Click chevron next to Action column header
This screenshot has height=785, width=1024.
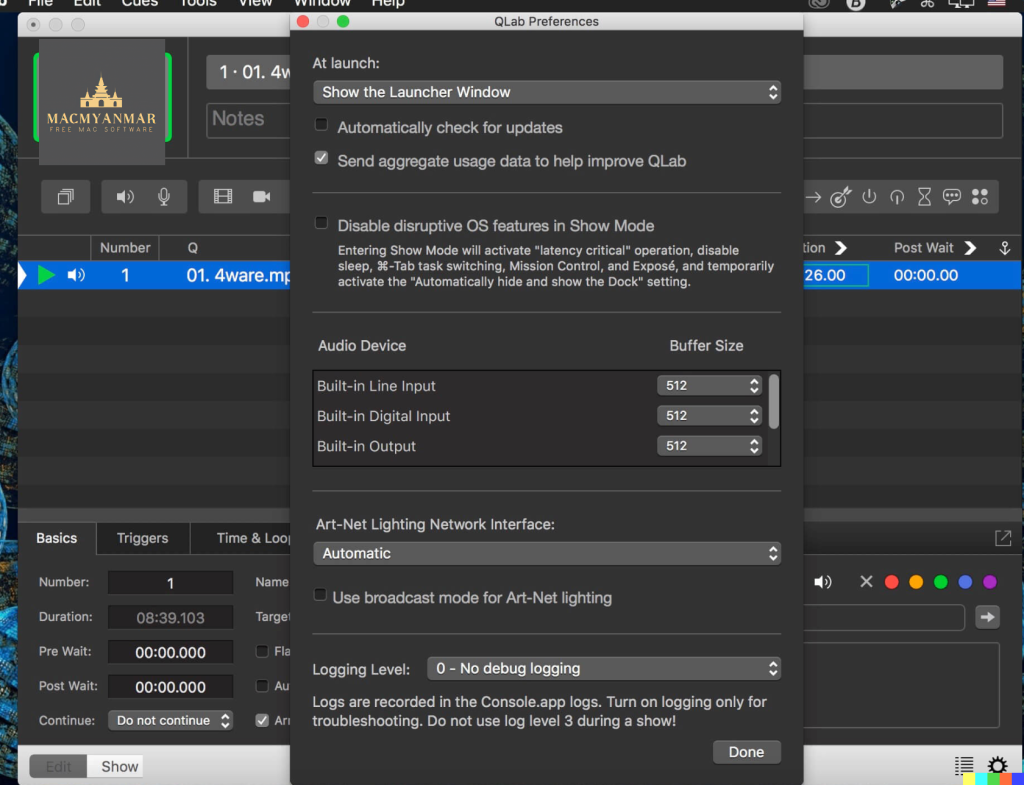coord(841,248)
